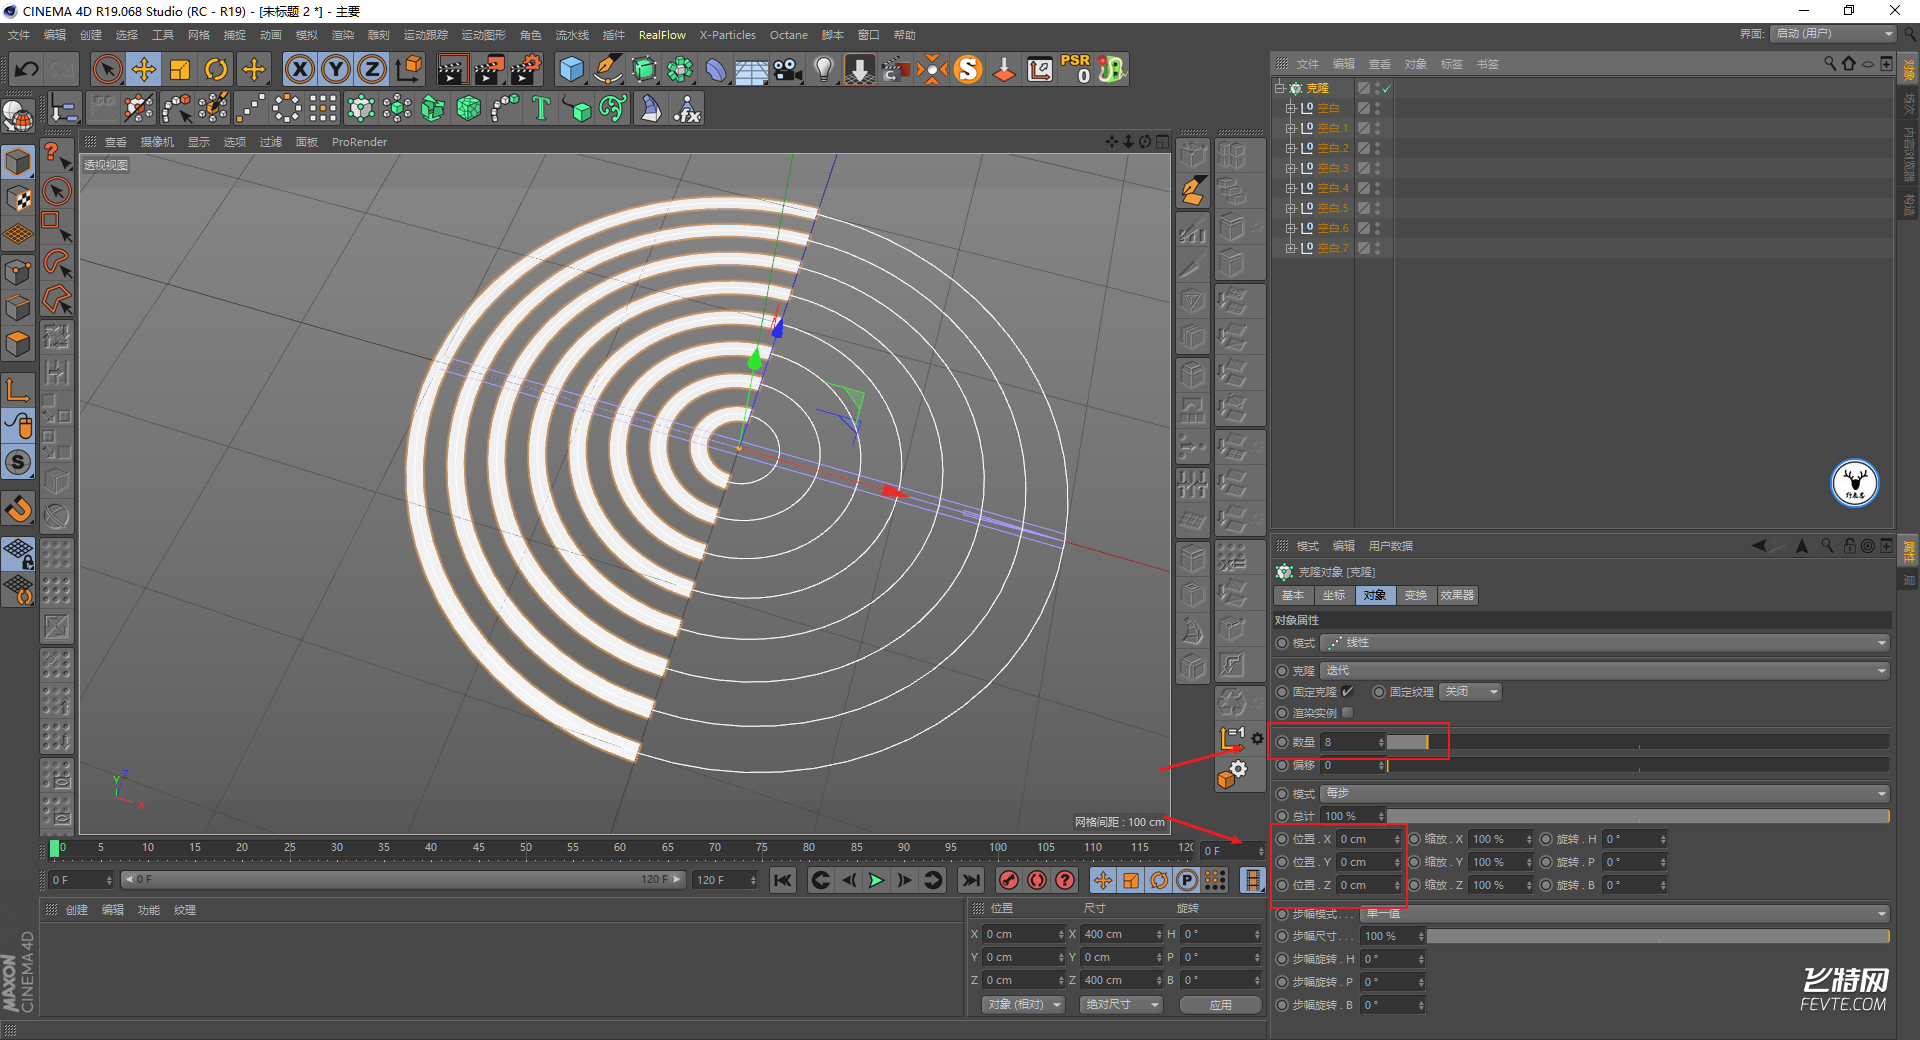Switch to the 坐标 attributes tab
The height and width of the screenshot is (1040, 1920).
1334,595
